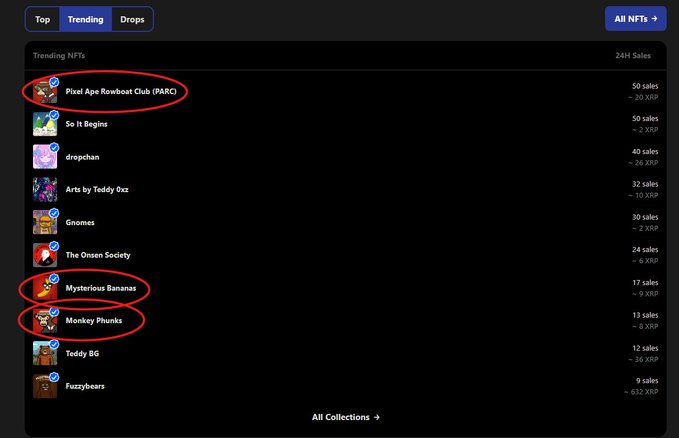Click the dropchan collection avatar

tap(45, 157)
